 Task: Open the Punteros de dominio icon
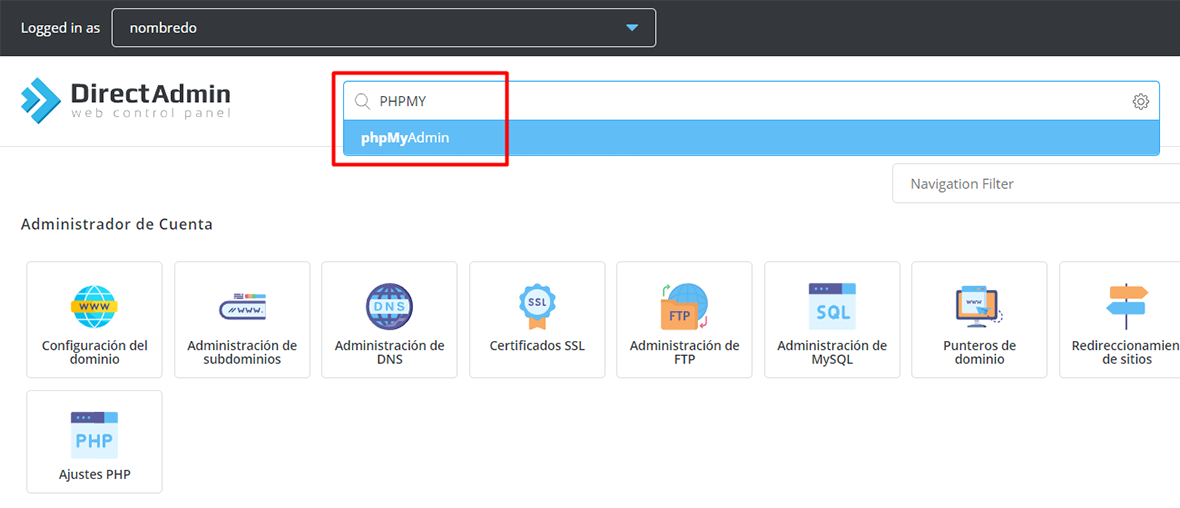pyautogui.click(x=979, y=307)
